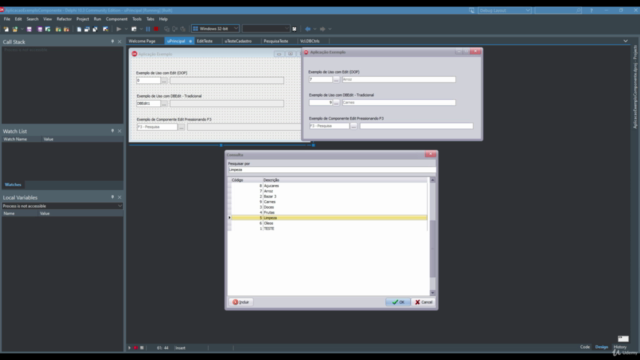Image resolution: width=640 pixels, height=360 pixels.
Task: Open the Windows 32-bit platform dropdown
Action: [236, 29]
